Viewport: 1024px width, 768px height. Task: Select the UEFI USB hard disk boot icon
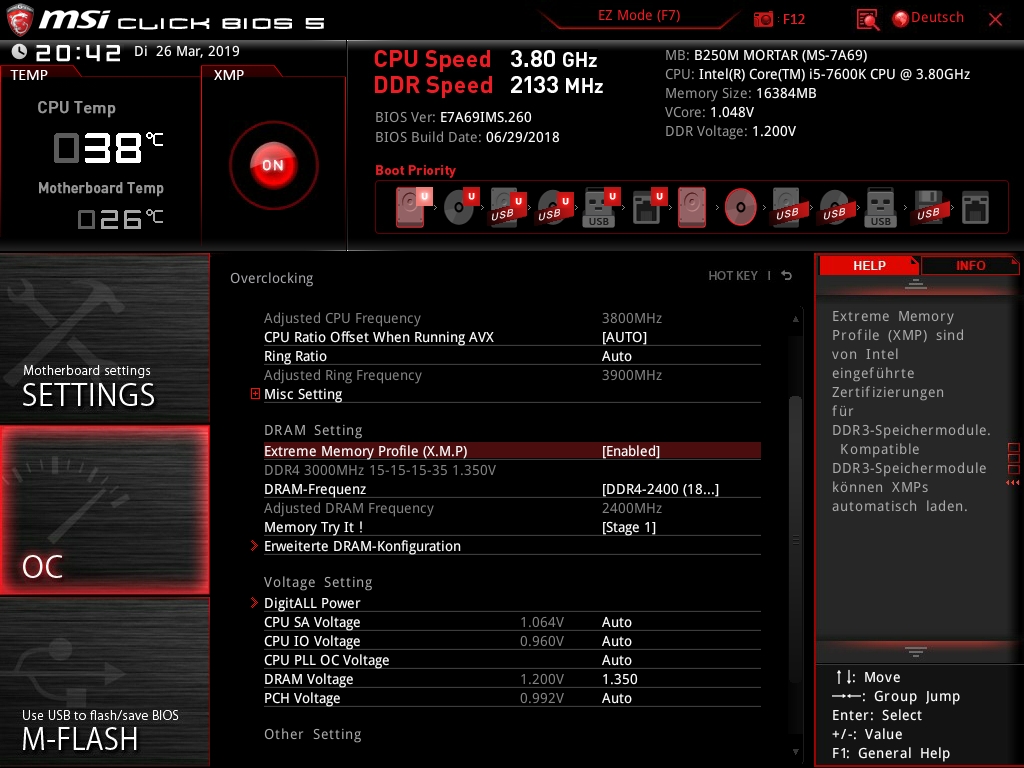click(507, 207)
